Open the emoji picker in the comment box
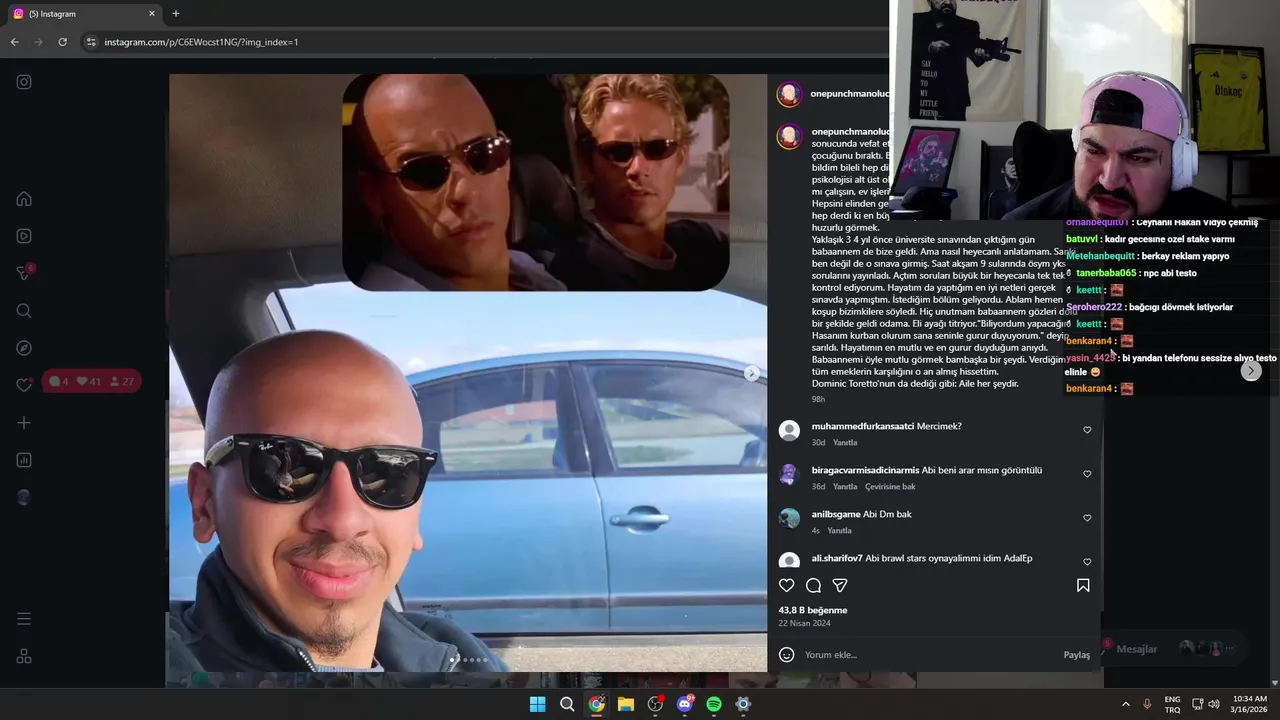This screenshot has height=720, width=1280. pos(787,655)
